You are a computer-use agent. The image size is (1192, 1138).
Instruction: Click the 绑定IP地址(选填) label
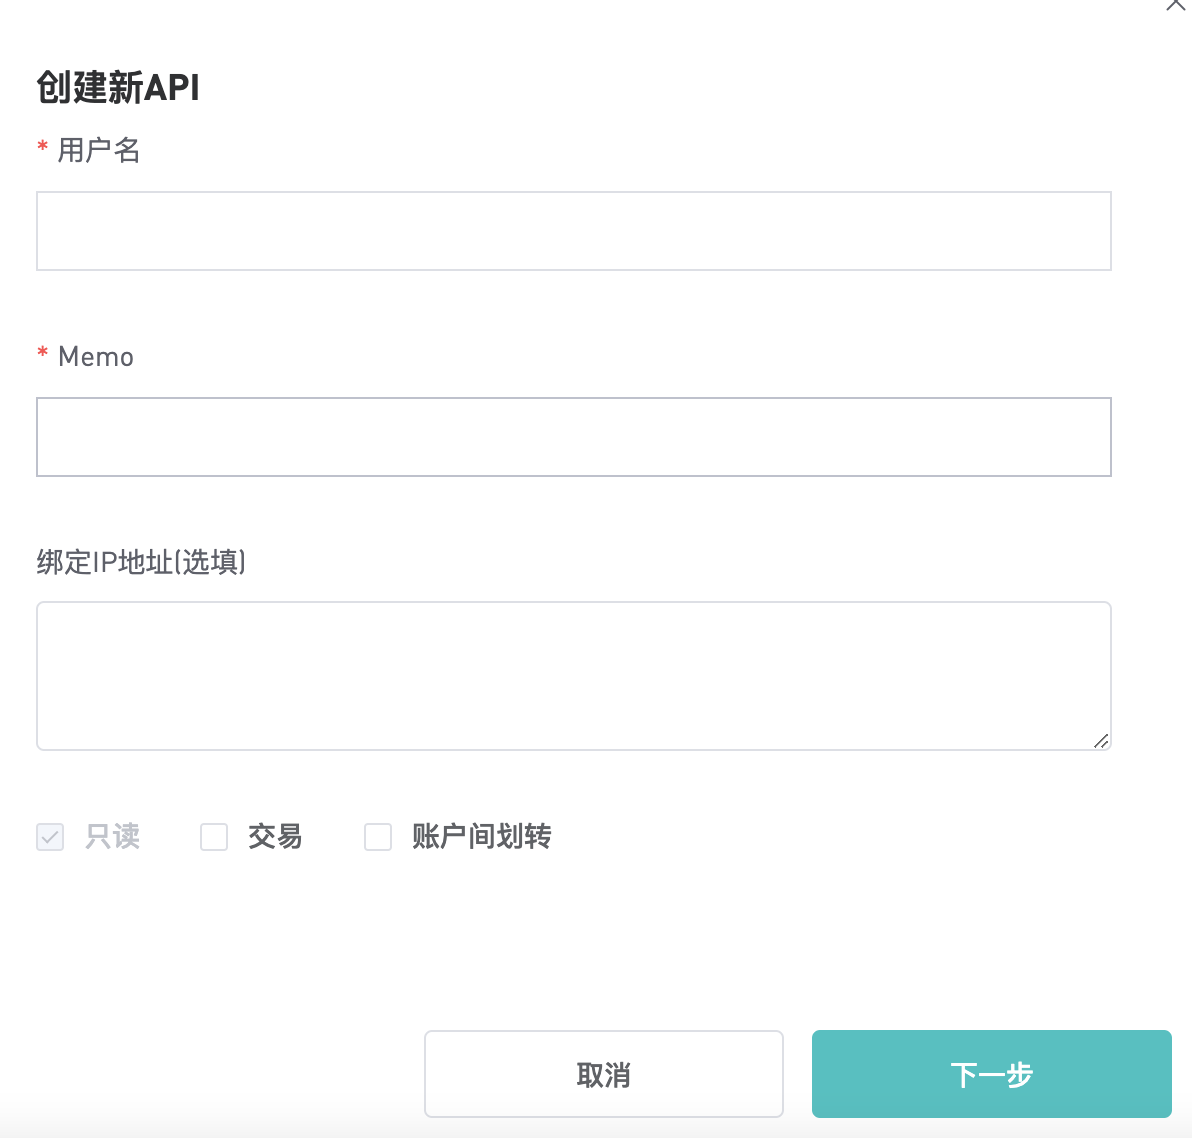click(x=141, y=563)
